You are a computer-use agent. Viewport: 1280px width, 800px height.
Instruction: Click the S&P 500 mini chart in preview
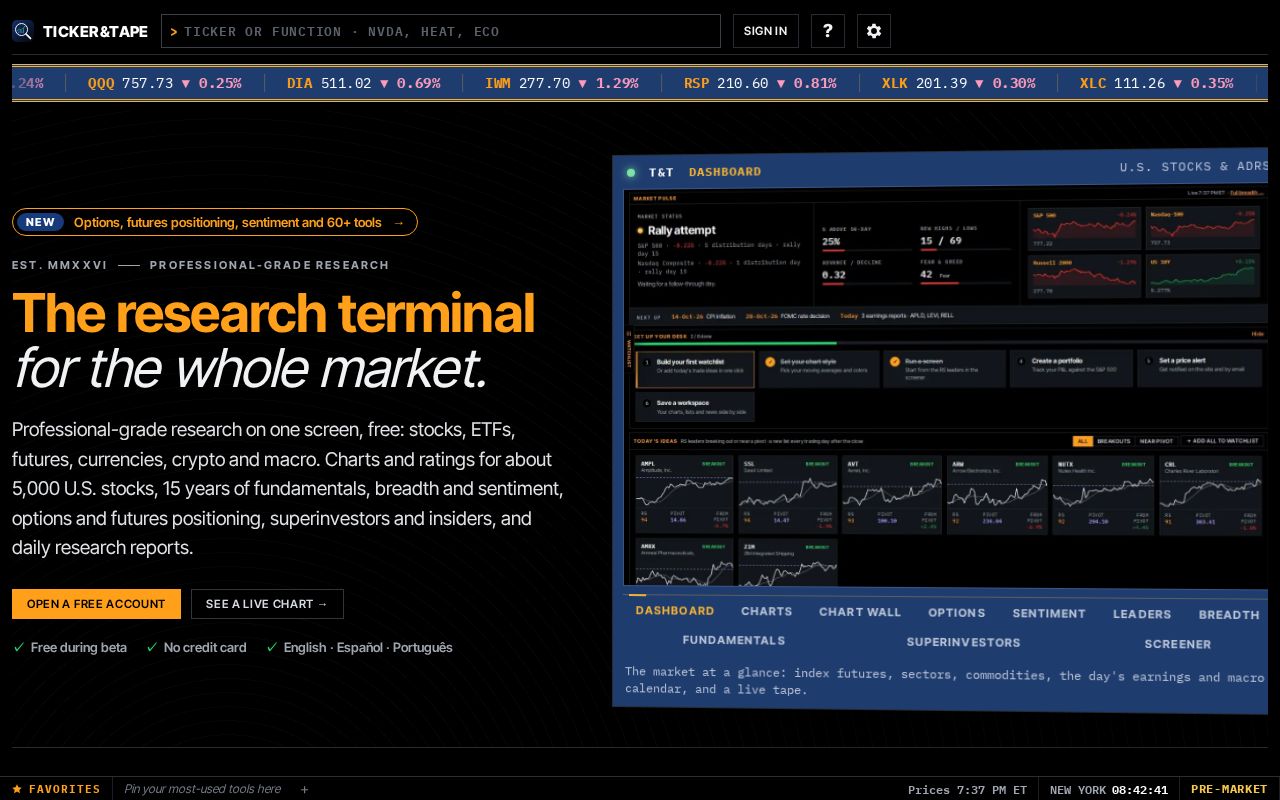(x=1085, y=228)
